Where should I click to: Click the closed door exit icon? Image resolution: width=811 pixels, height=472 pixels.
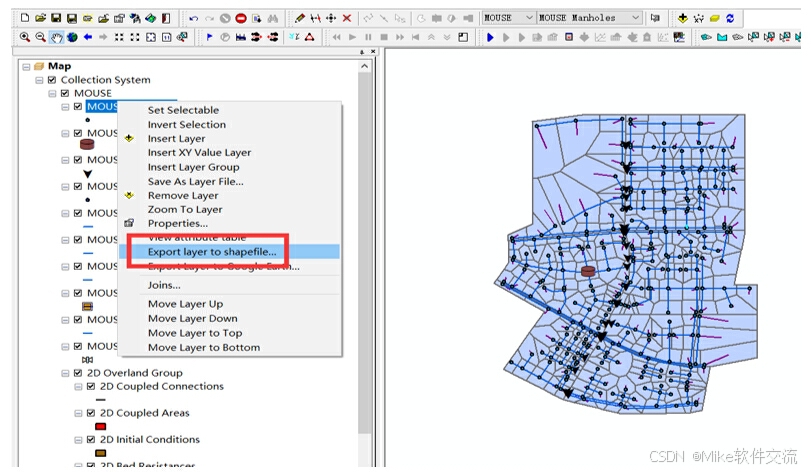(166, 19)
